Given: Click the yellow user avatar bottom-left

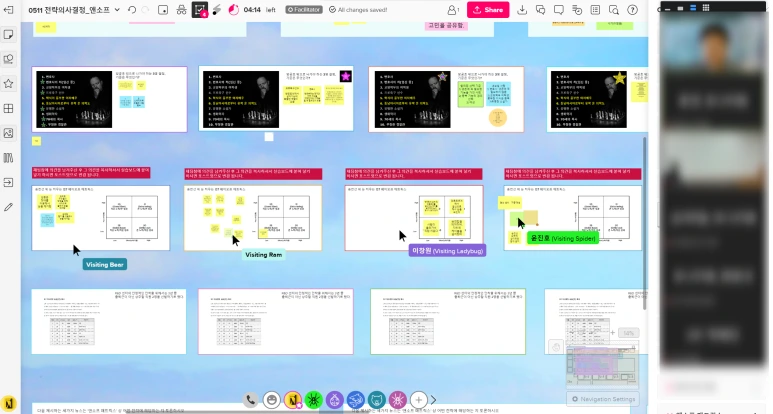Looking at the screenshot, I should [x=9, y=404].
